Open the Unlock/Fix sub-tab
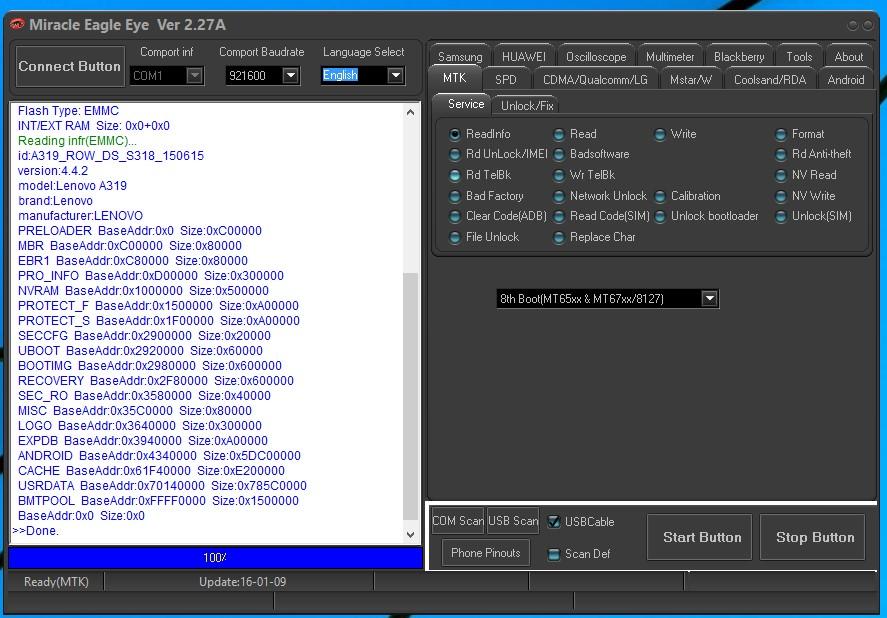This screenshot has width=887, height=618. tap(527, 105)
